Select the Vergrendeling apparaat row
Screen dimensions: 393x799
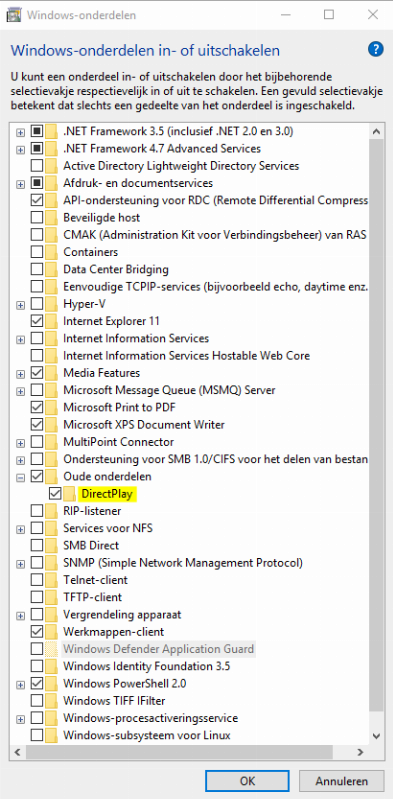click(122, 615)
